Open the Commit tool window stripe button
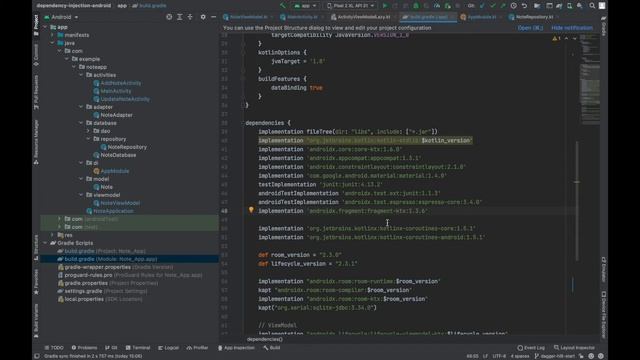This screenshot has height=360, width=640. coord(36,55)
